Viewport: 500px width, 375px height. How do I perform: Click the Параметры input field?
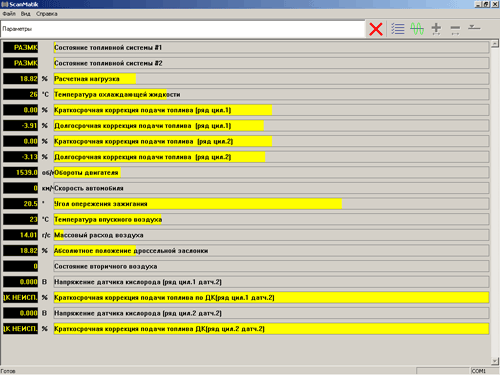point(183,29)
